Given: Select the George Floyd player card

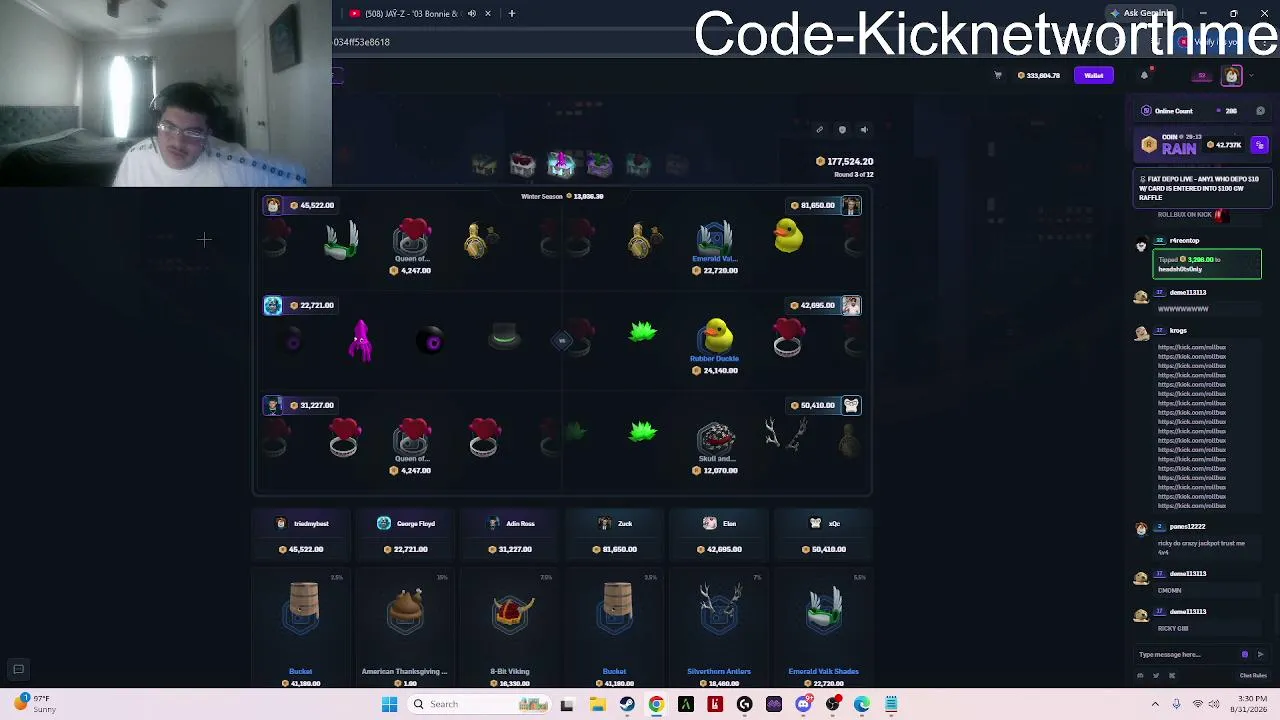Looking at the screenshot, I should [x=407, y=536].
